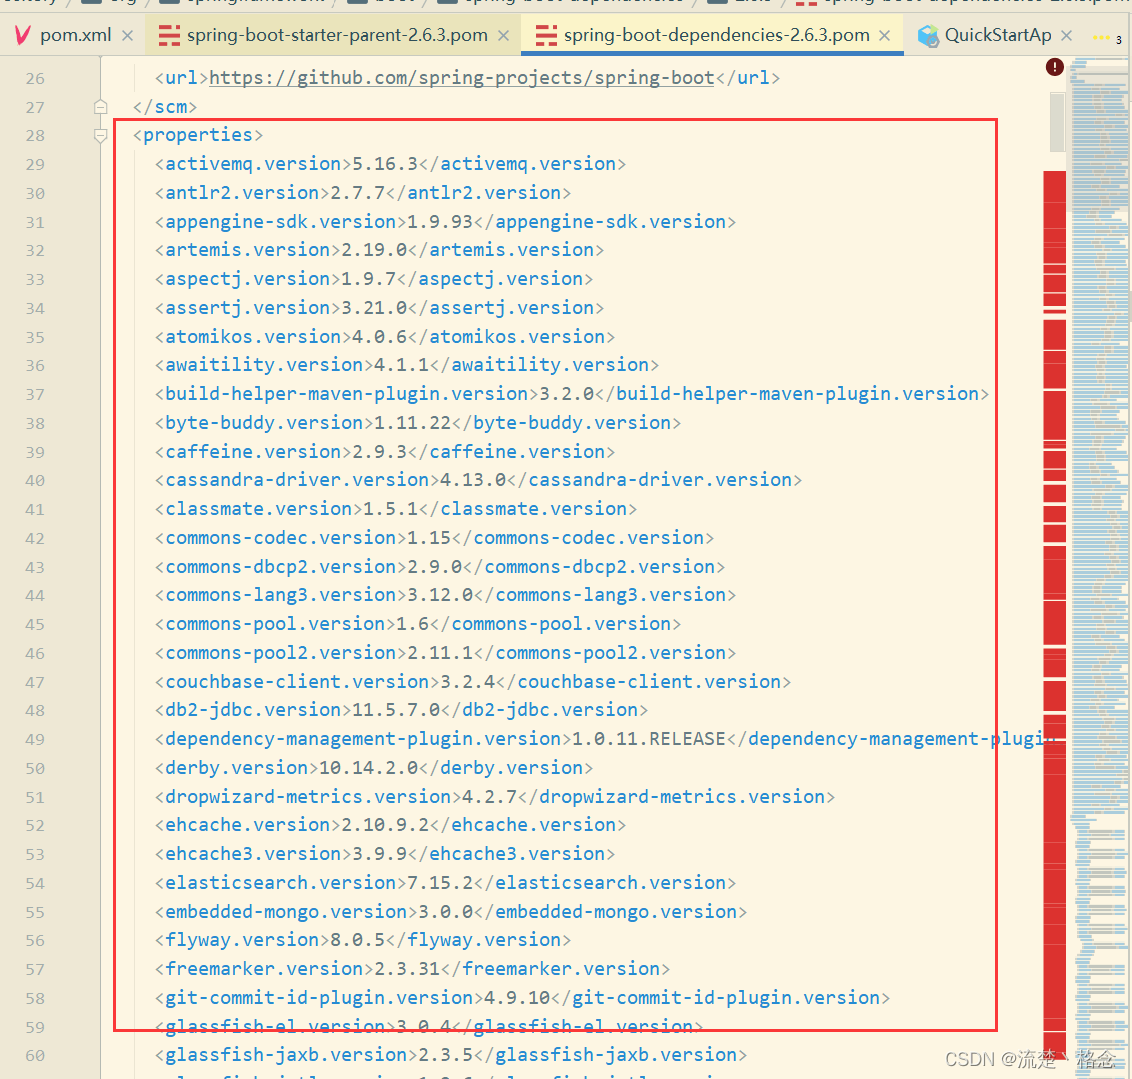Click the flyway.version value 8.0.5
Image resolution: width=1132 pixels, height=1079 pixels.
tap(357, 938)
